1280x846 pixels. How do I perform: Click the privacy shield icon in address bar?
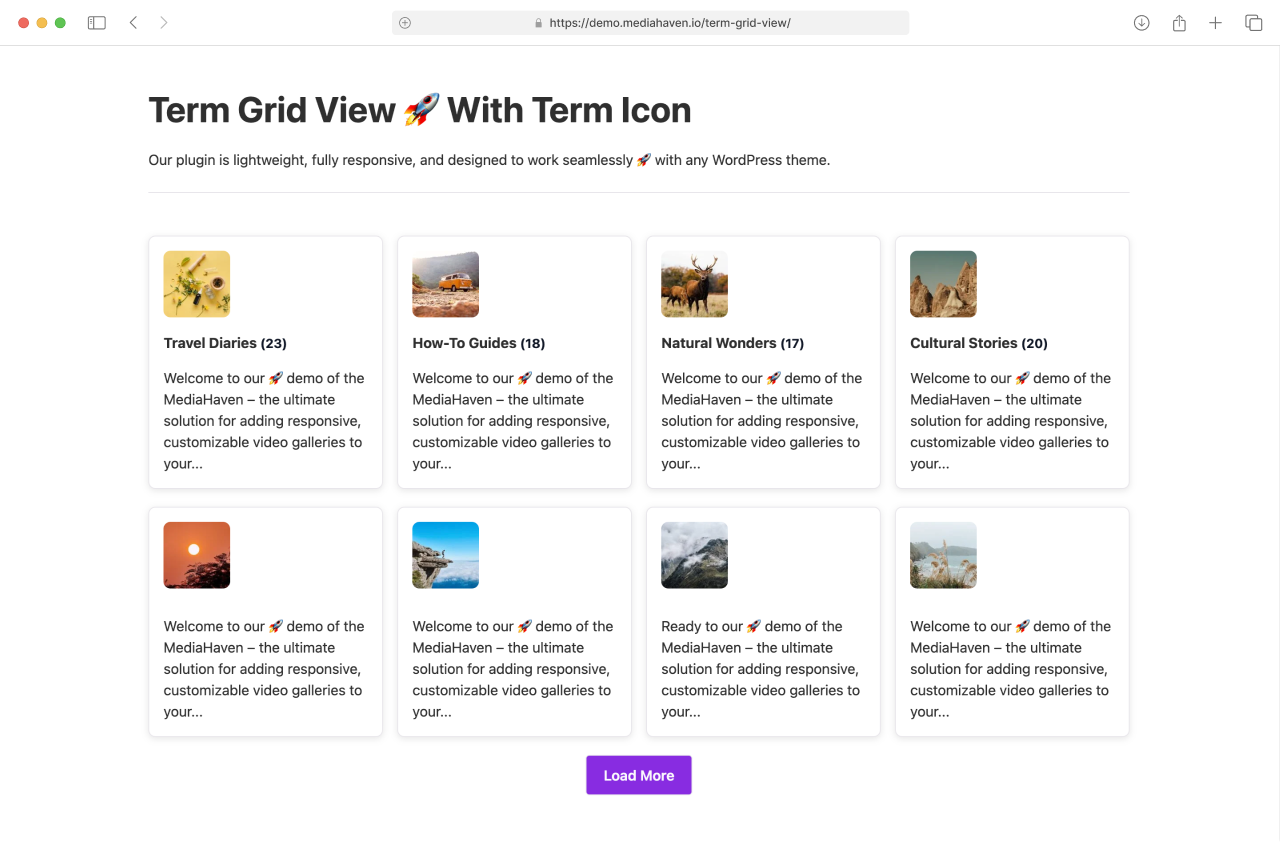tap(405, 23)
